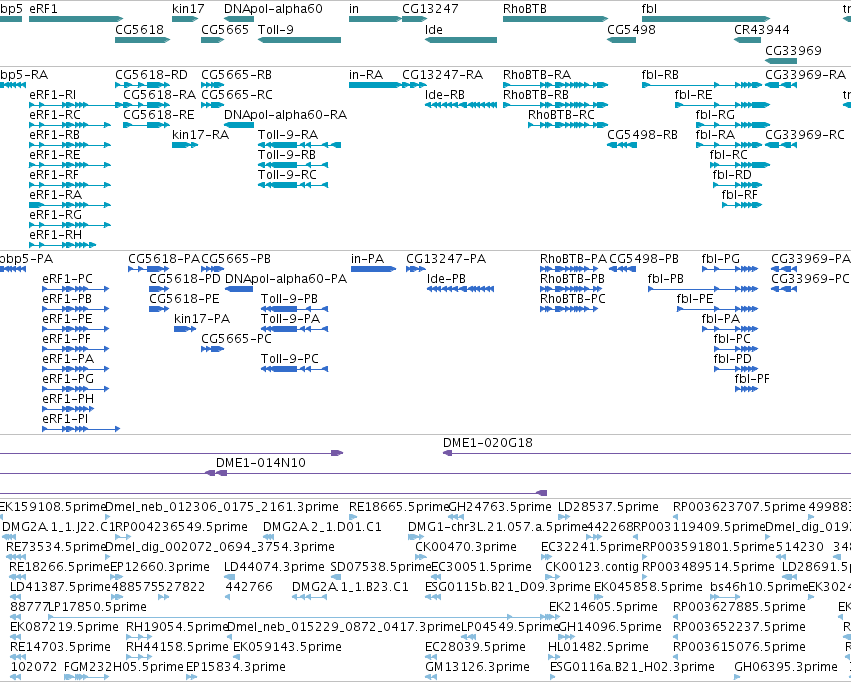Click protein CG5665-PC label
The width and height of the screenshot is (851, 682).
(236, 339)
